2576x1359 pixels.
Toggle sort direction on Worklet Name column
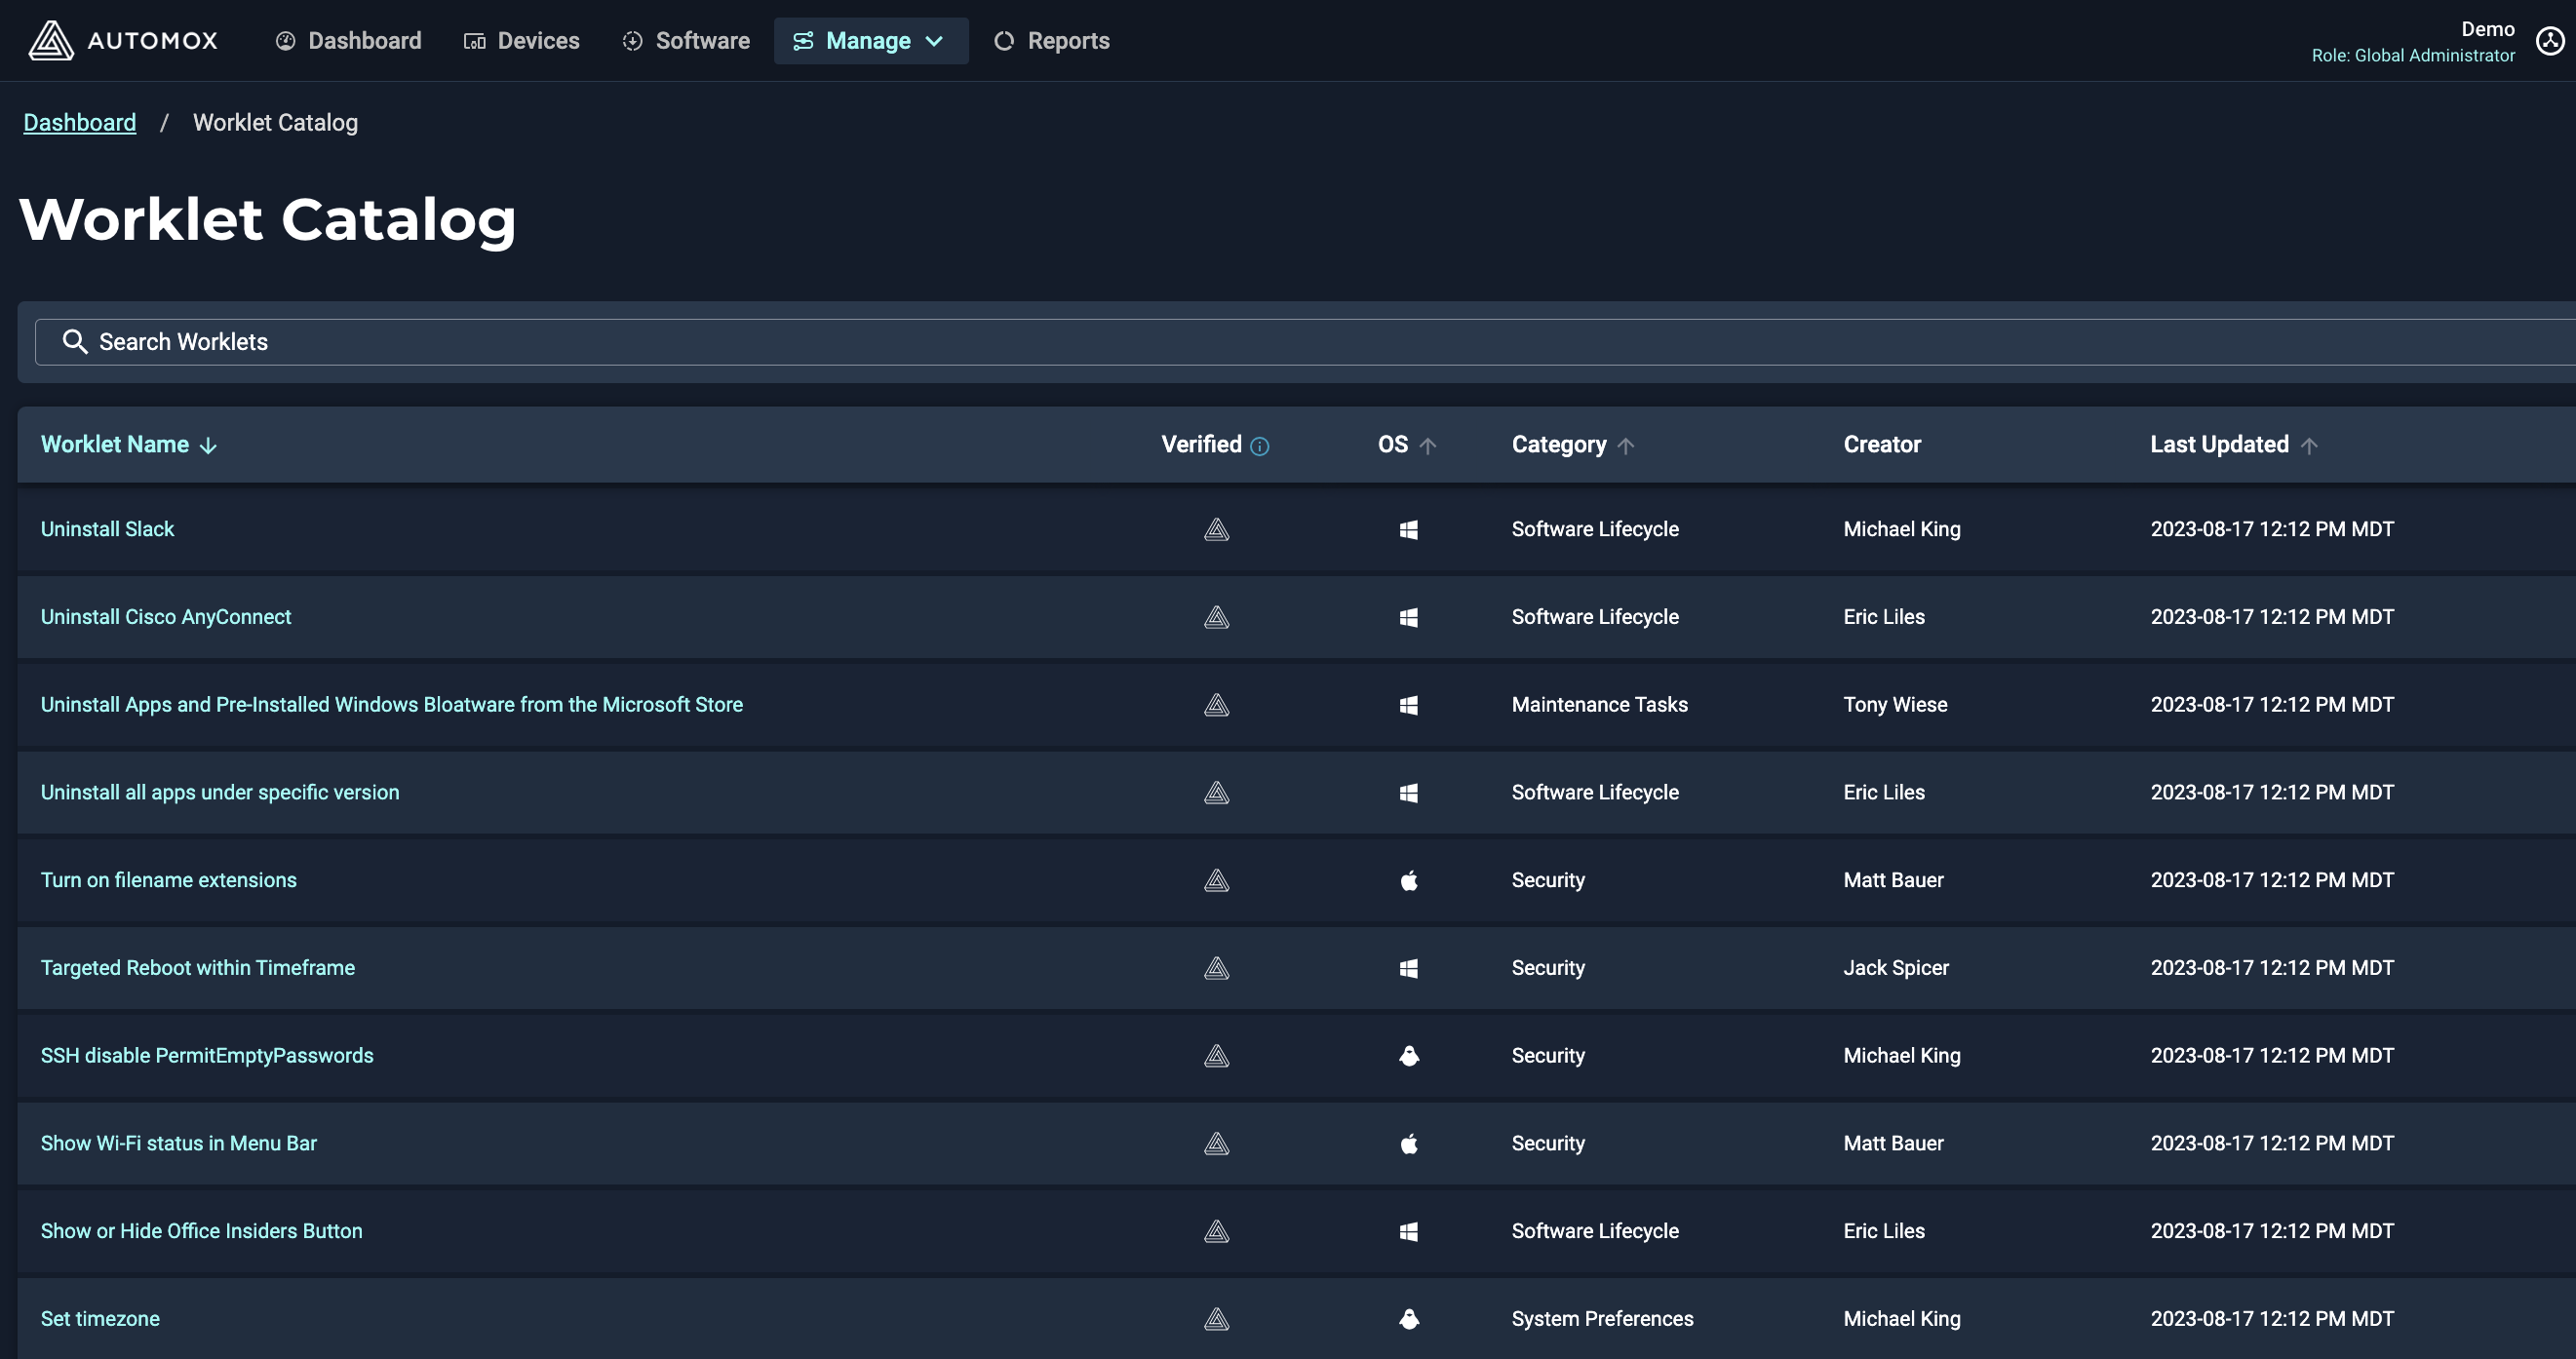(x=207, y=446)
